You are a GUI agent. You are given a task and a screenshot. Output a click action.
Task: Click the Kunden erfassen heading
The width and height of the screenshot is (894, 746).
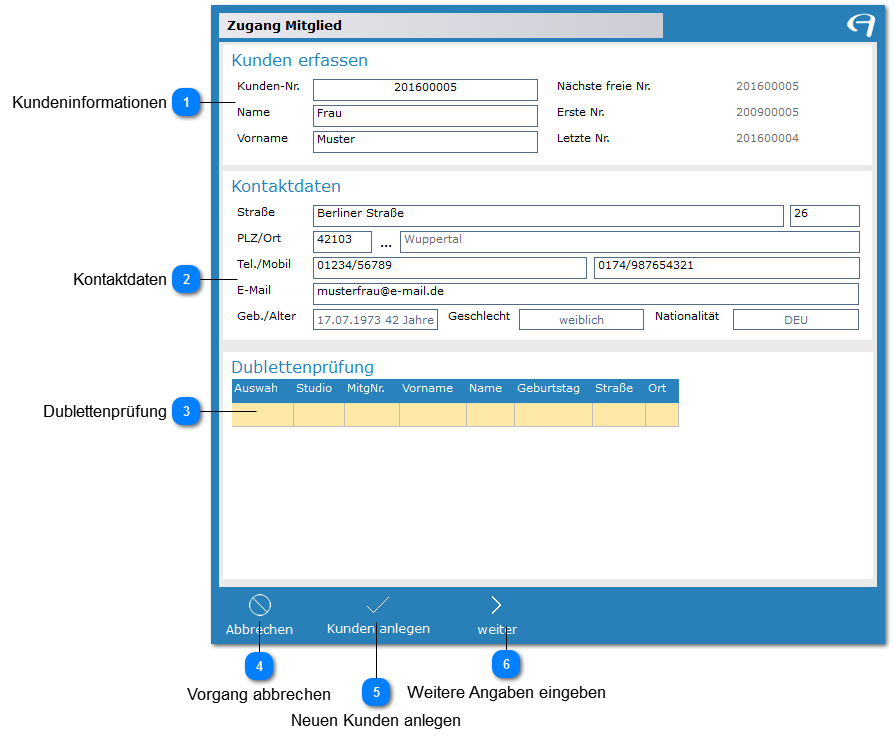299,60
